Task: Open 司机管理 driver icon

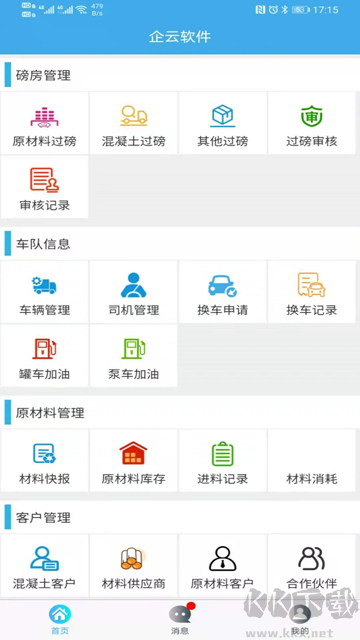Action: [133, 285]
